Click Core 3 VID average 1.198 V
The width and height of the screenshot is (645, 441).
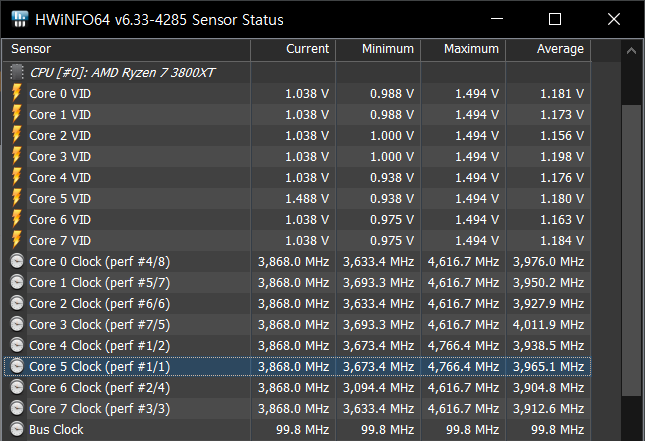coord(562,157)
